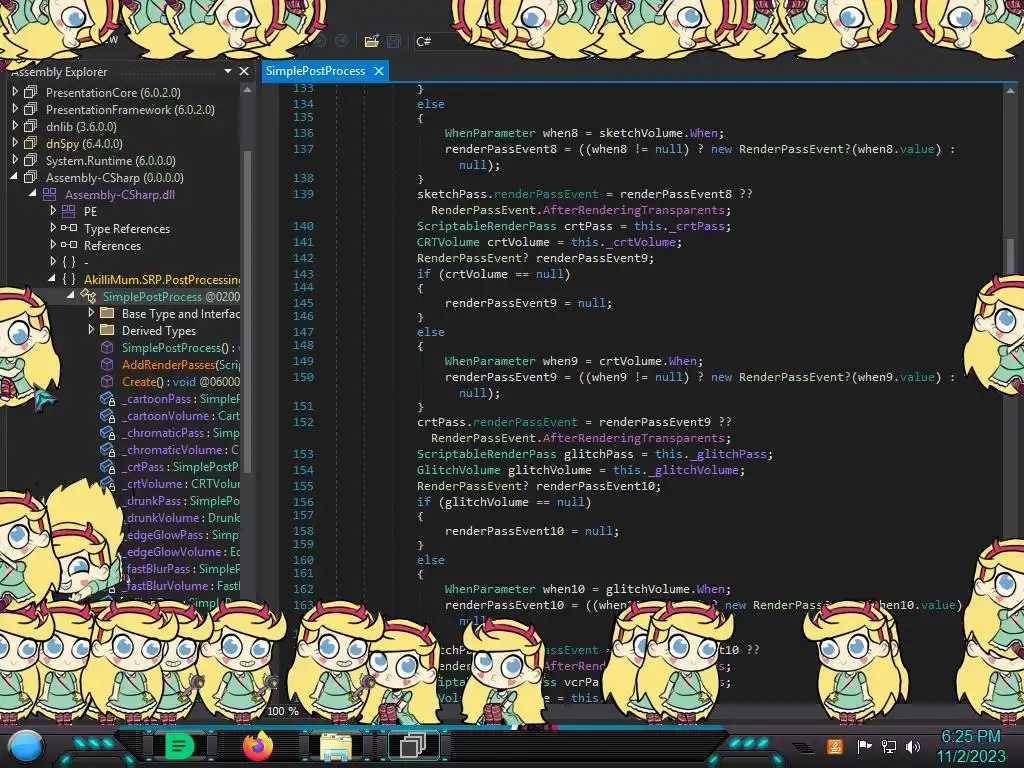The width and height of the screenshot is (1024, 768).
Task: Select the PresentationFramework (6.0.2.0) assembly
Action: pos(130,110)
